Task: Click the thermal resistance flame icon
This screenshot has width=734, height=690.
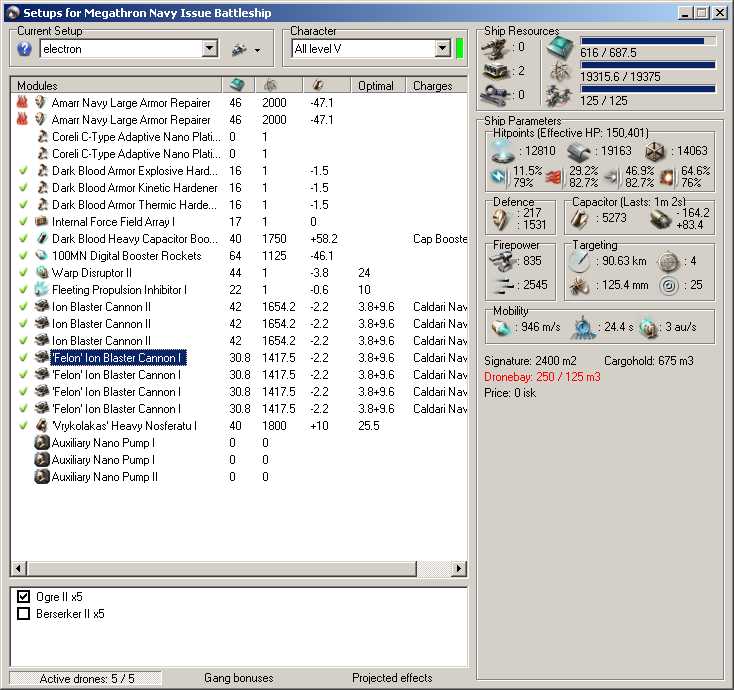Action: [x=554, y=177]
